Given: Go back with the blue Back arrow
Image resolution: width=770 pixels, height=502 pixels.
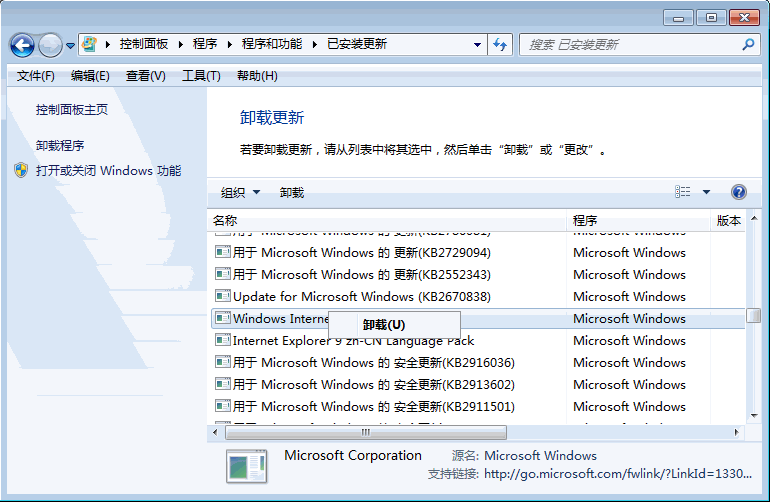Looking at the screenshot, I should (22, 46).
